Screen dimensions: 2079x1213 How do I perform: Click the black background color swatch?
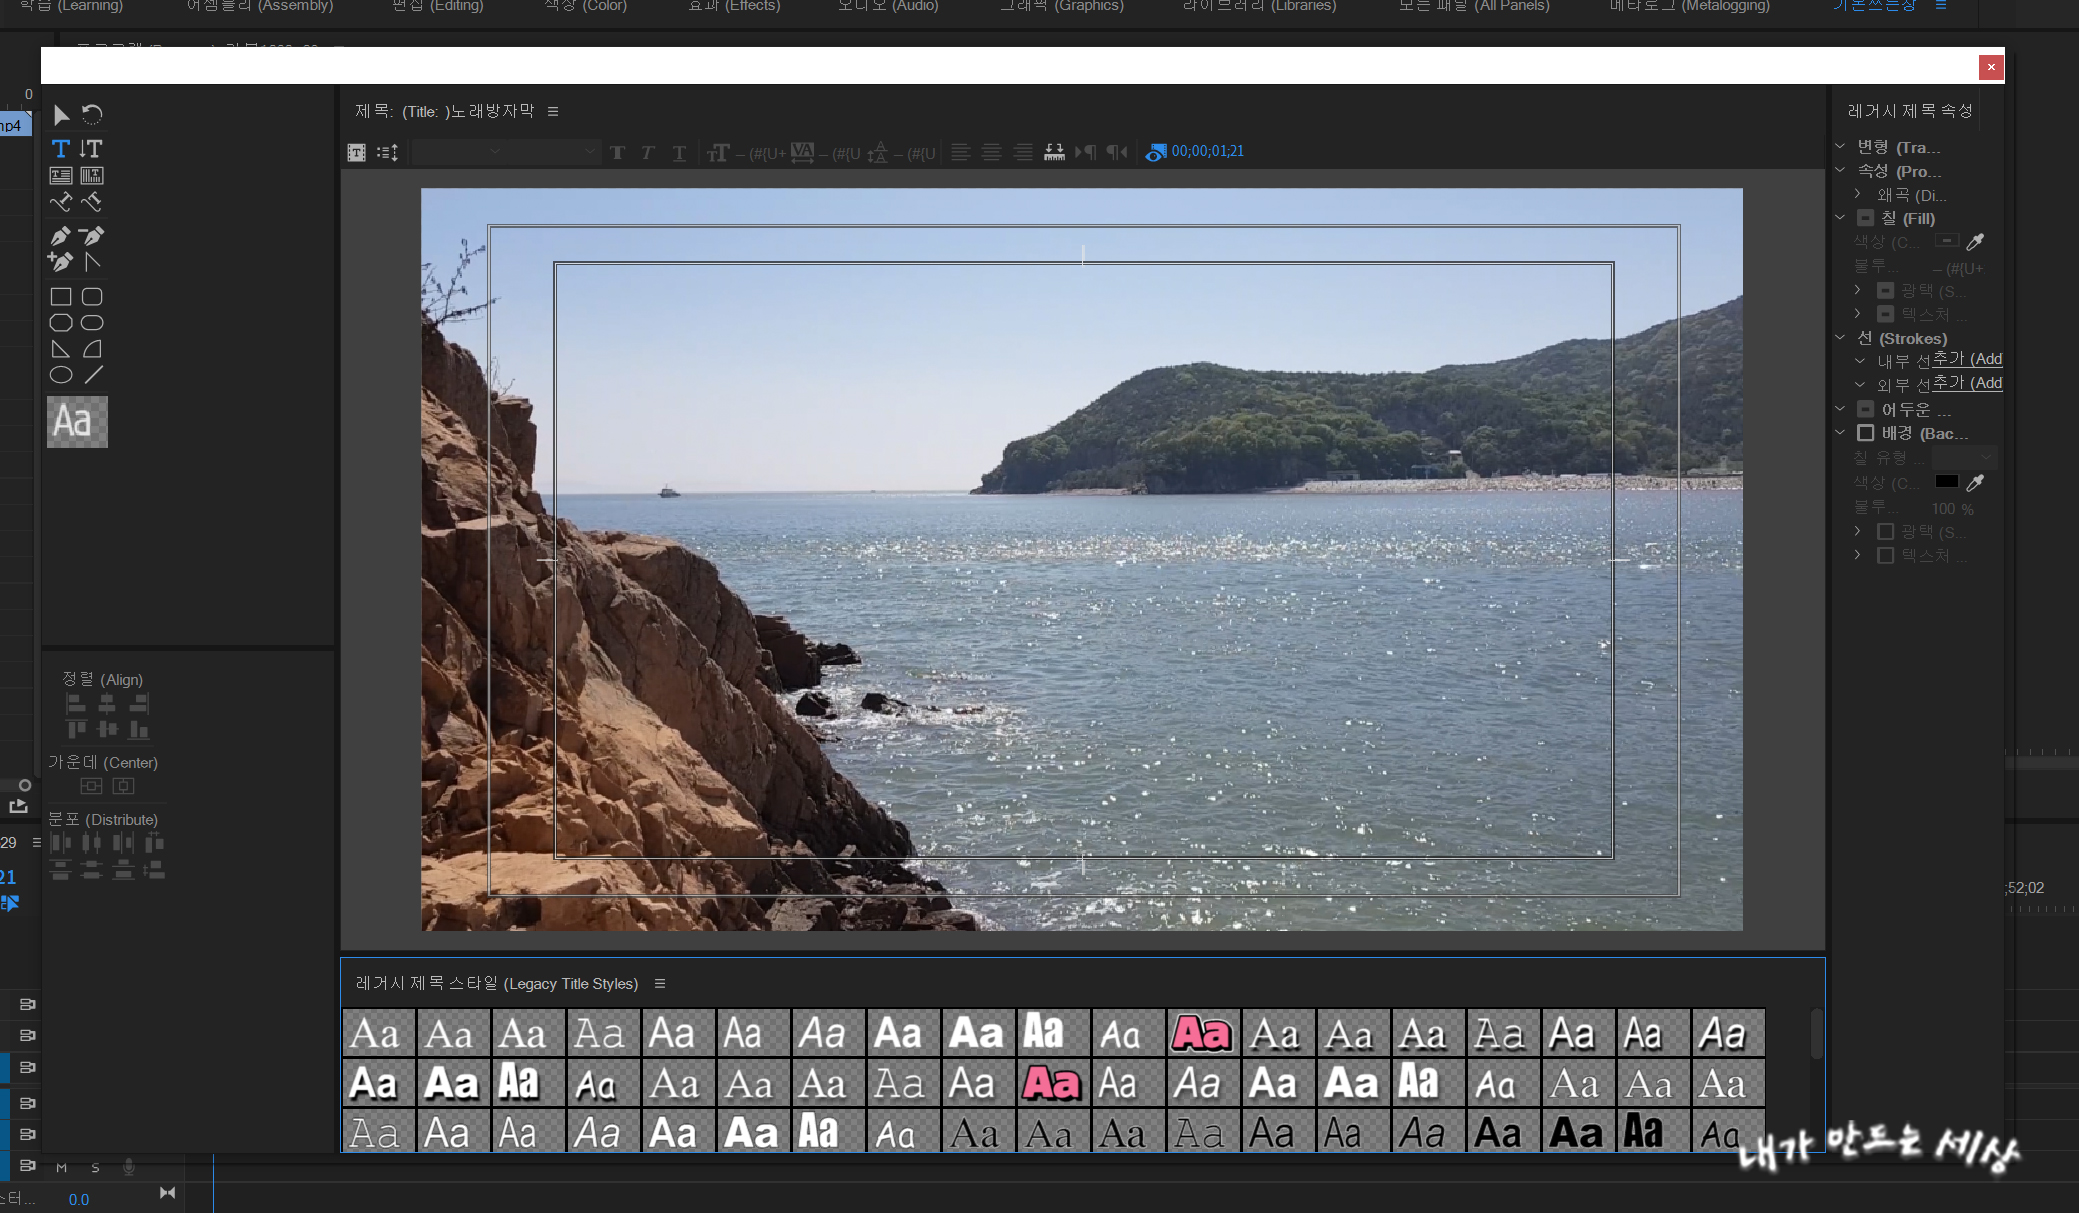tap(1946, 482)
